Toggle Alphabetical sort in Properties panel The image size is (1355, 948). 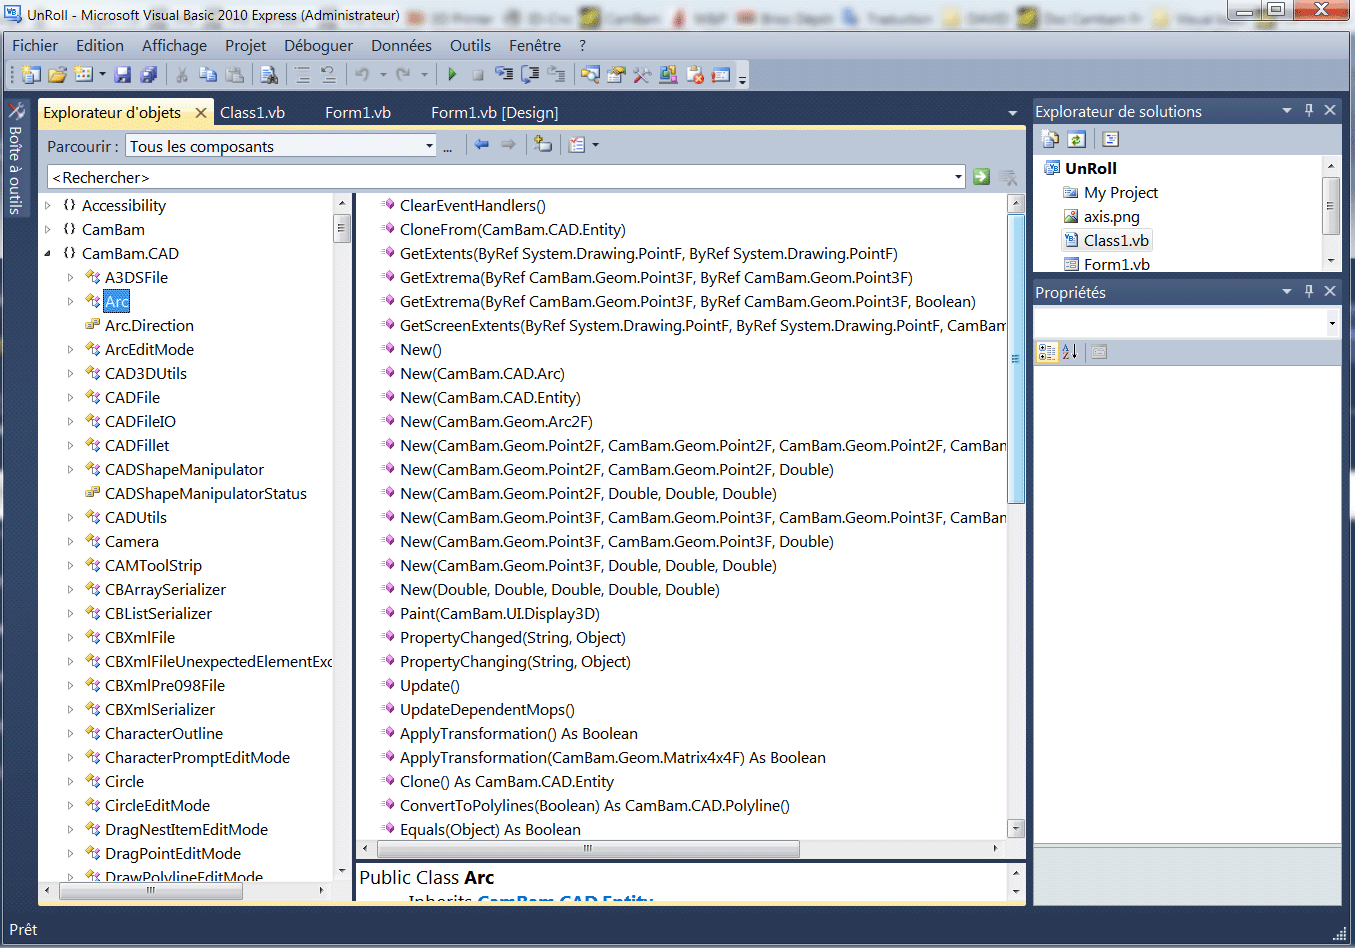pyautogui.click(x=1070, y=352)
